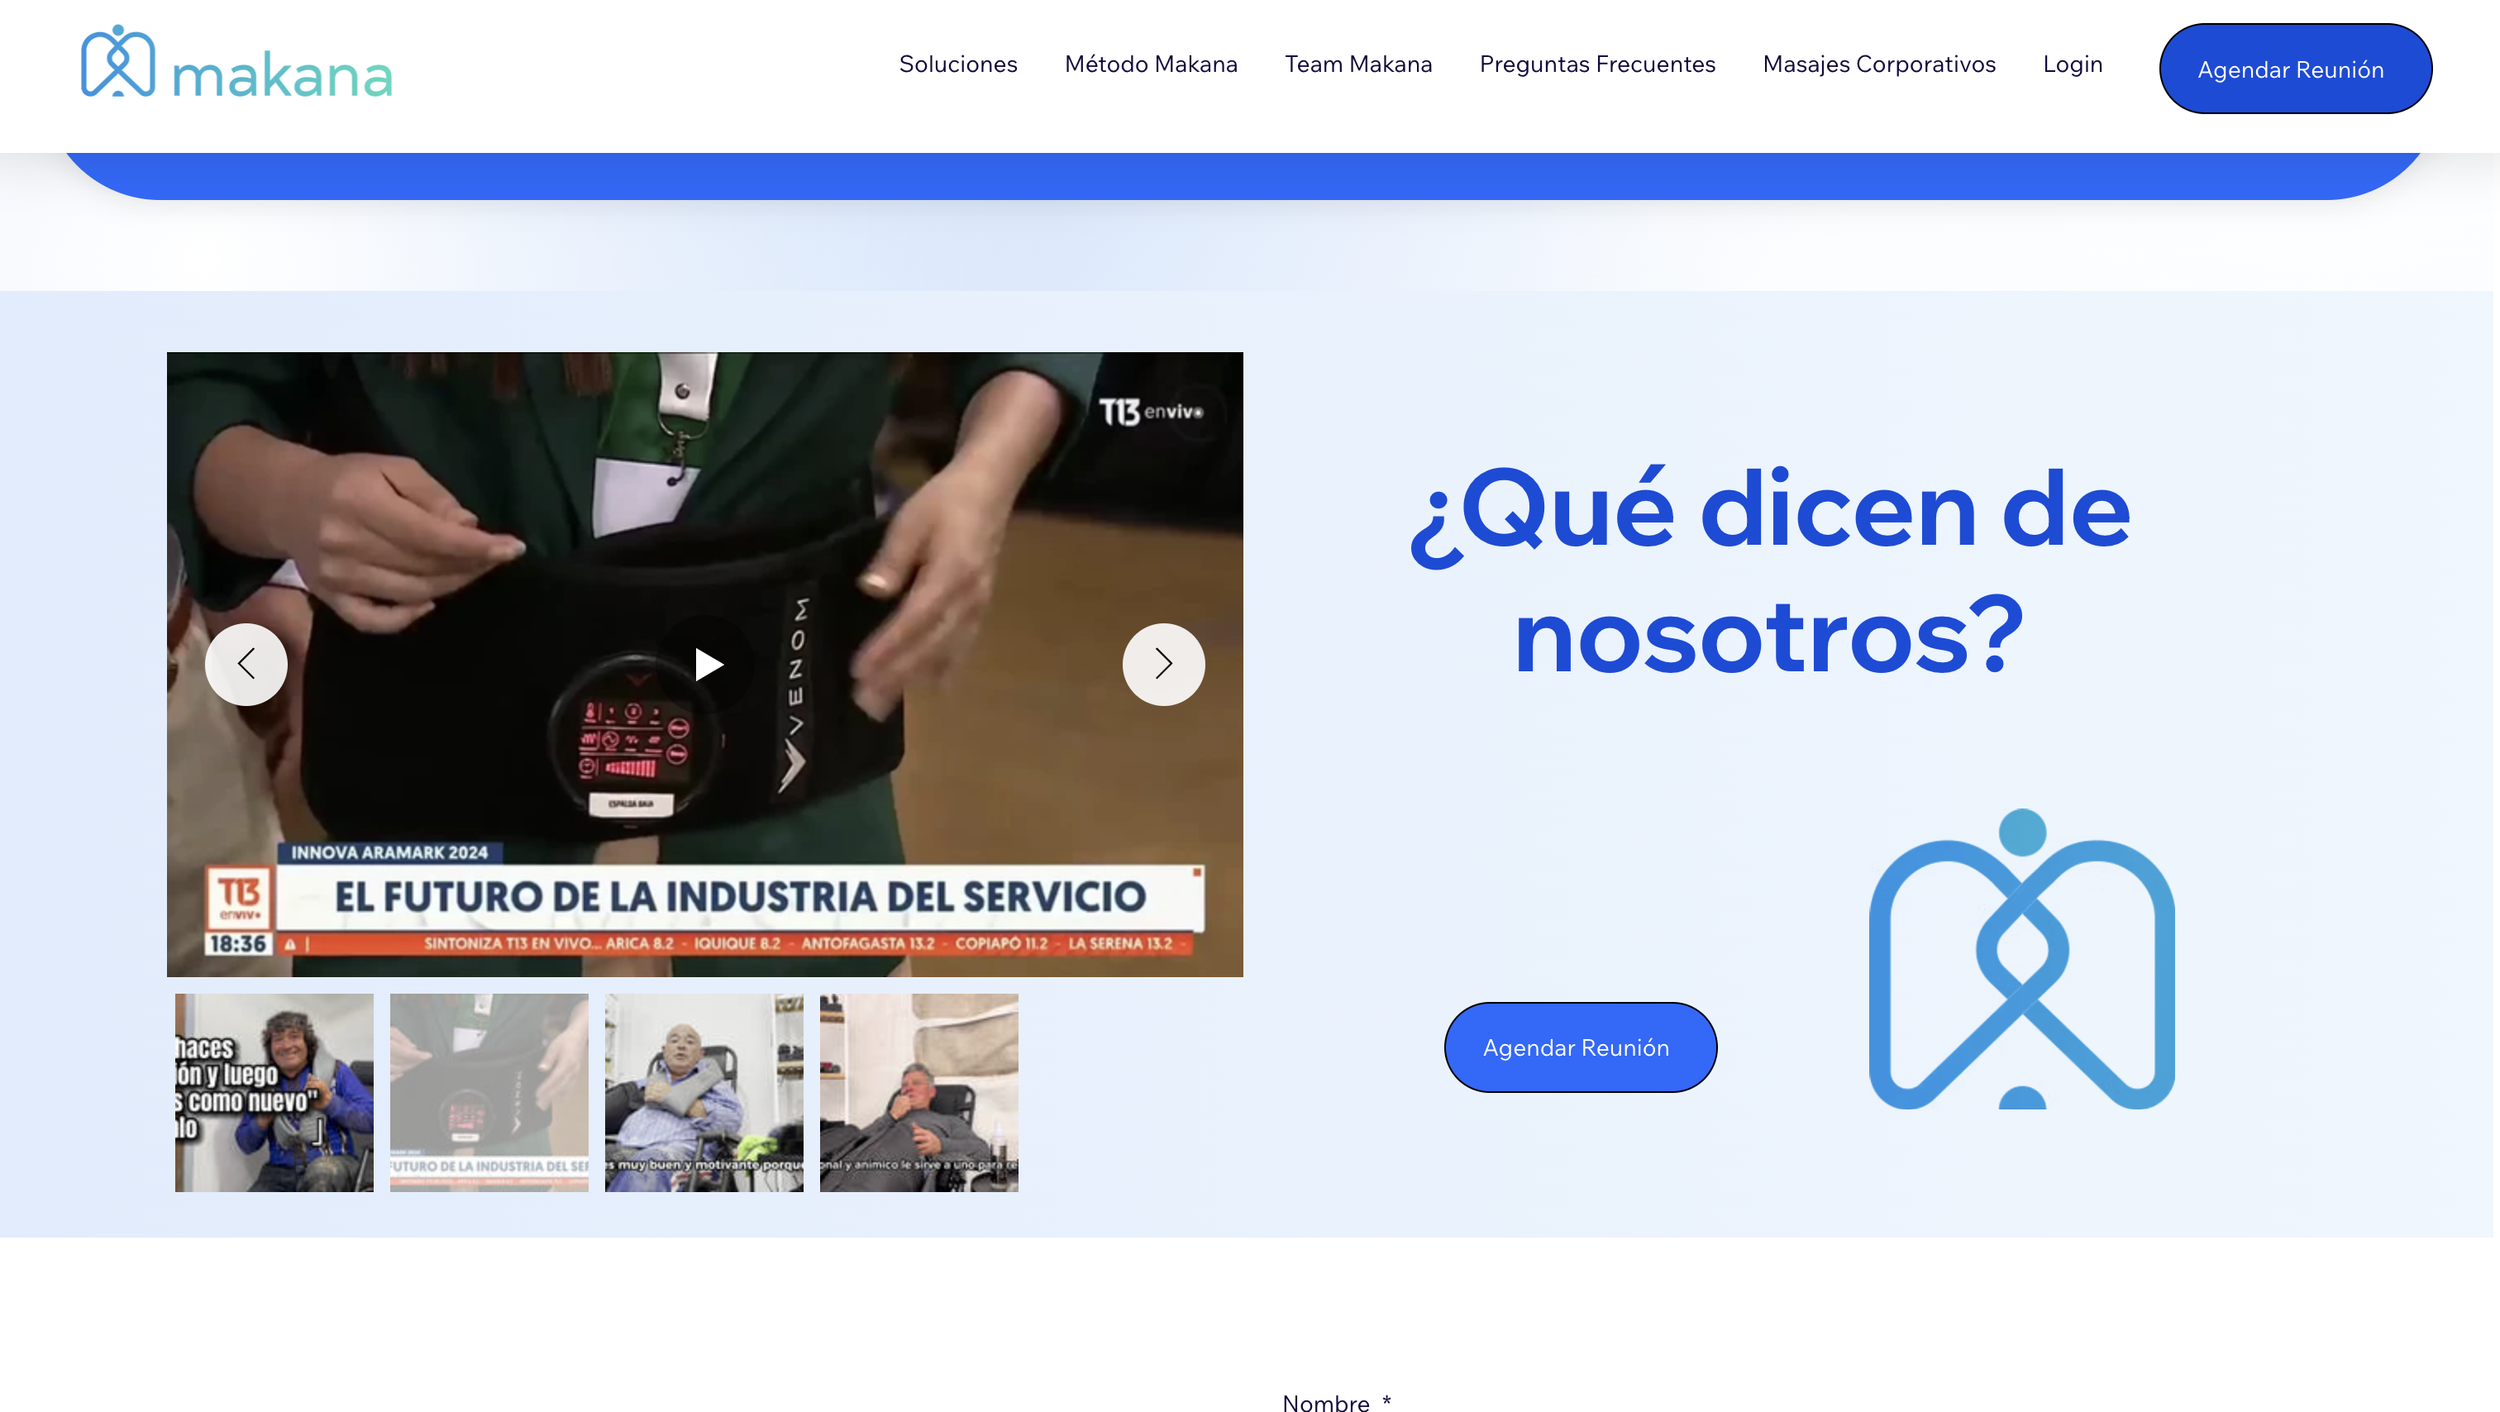
Task: Select thumbnail of curly-haired man
Action: (274, 1092)
